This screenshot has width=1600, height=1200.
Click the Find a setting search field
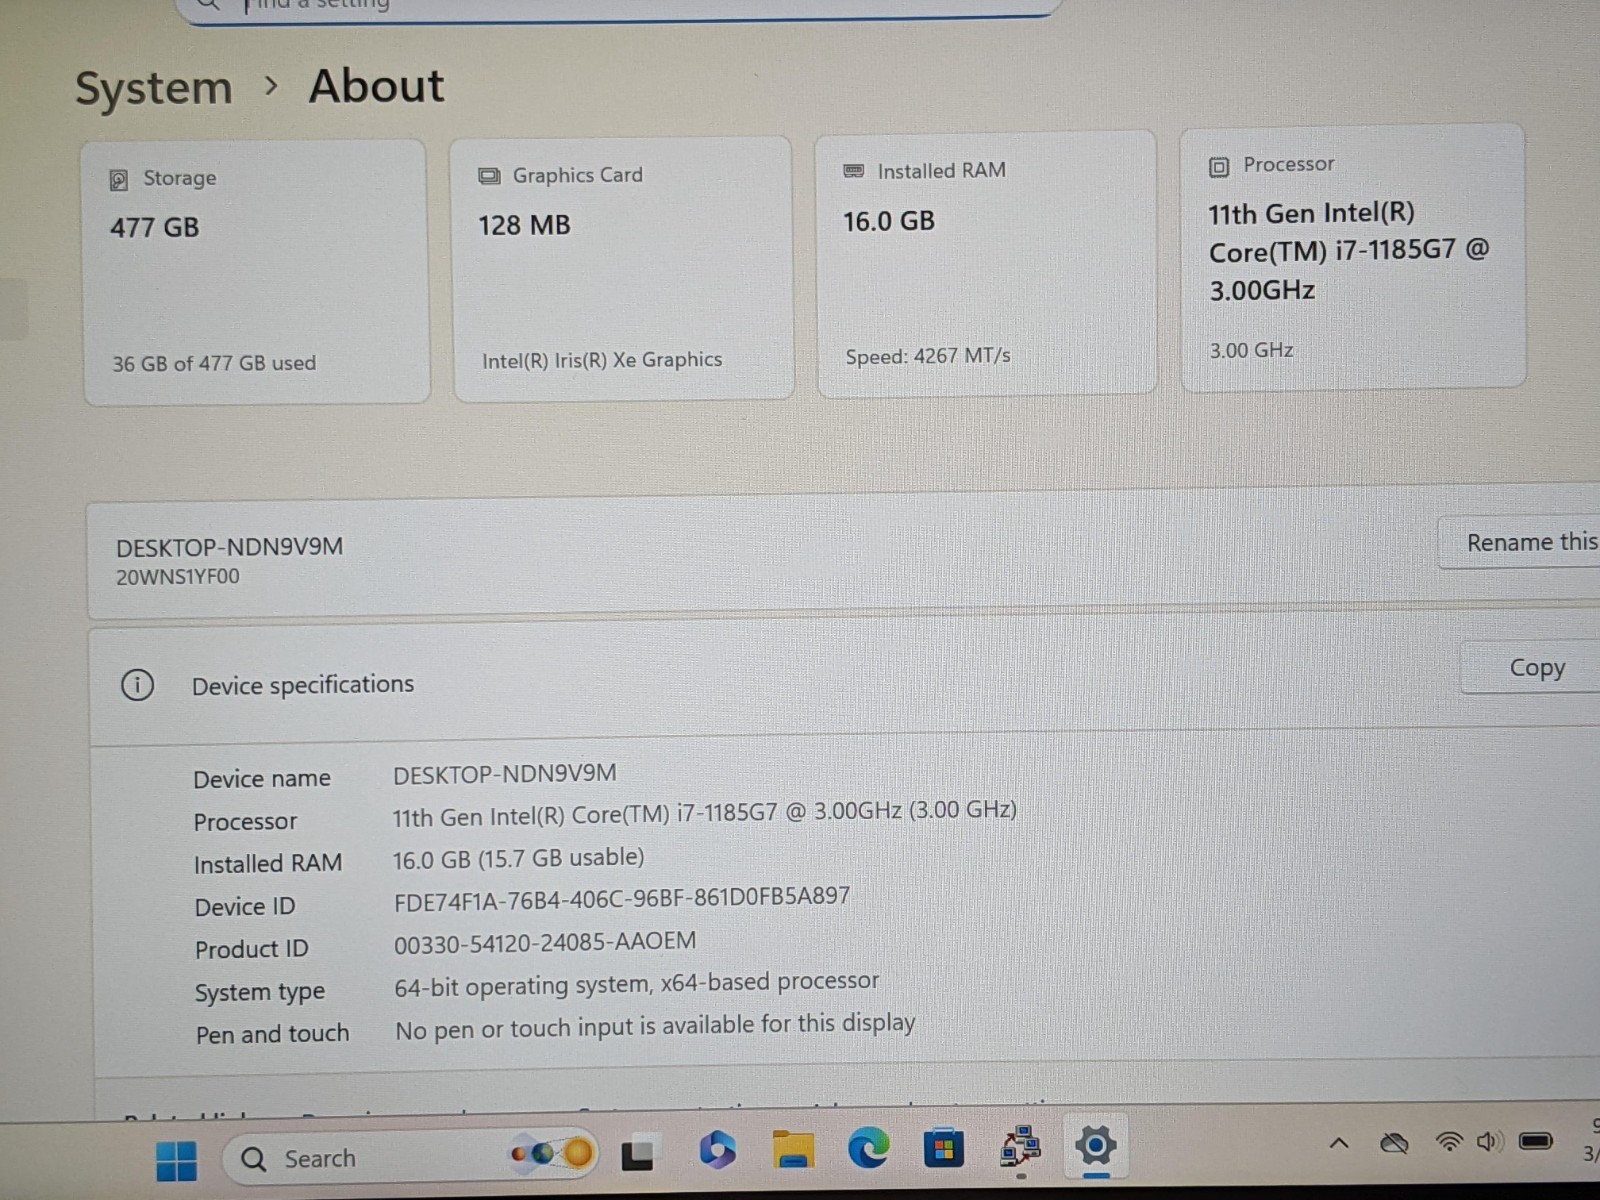tap(620, 6)
